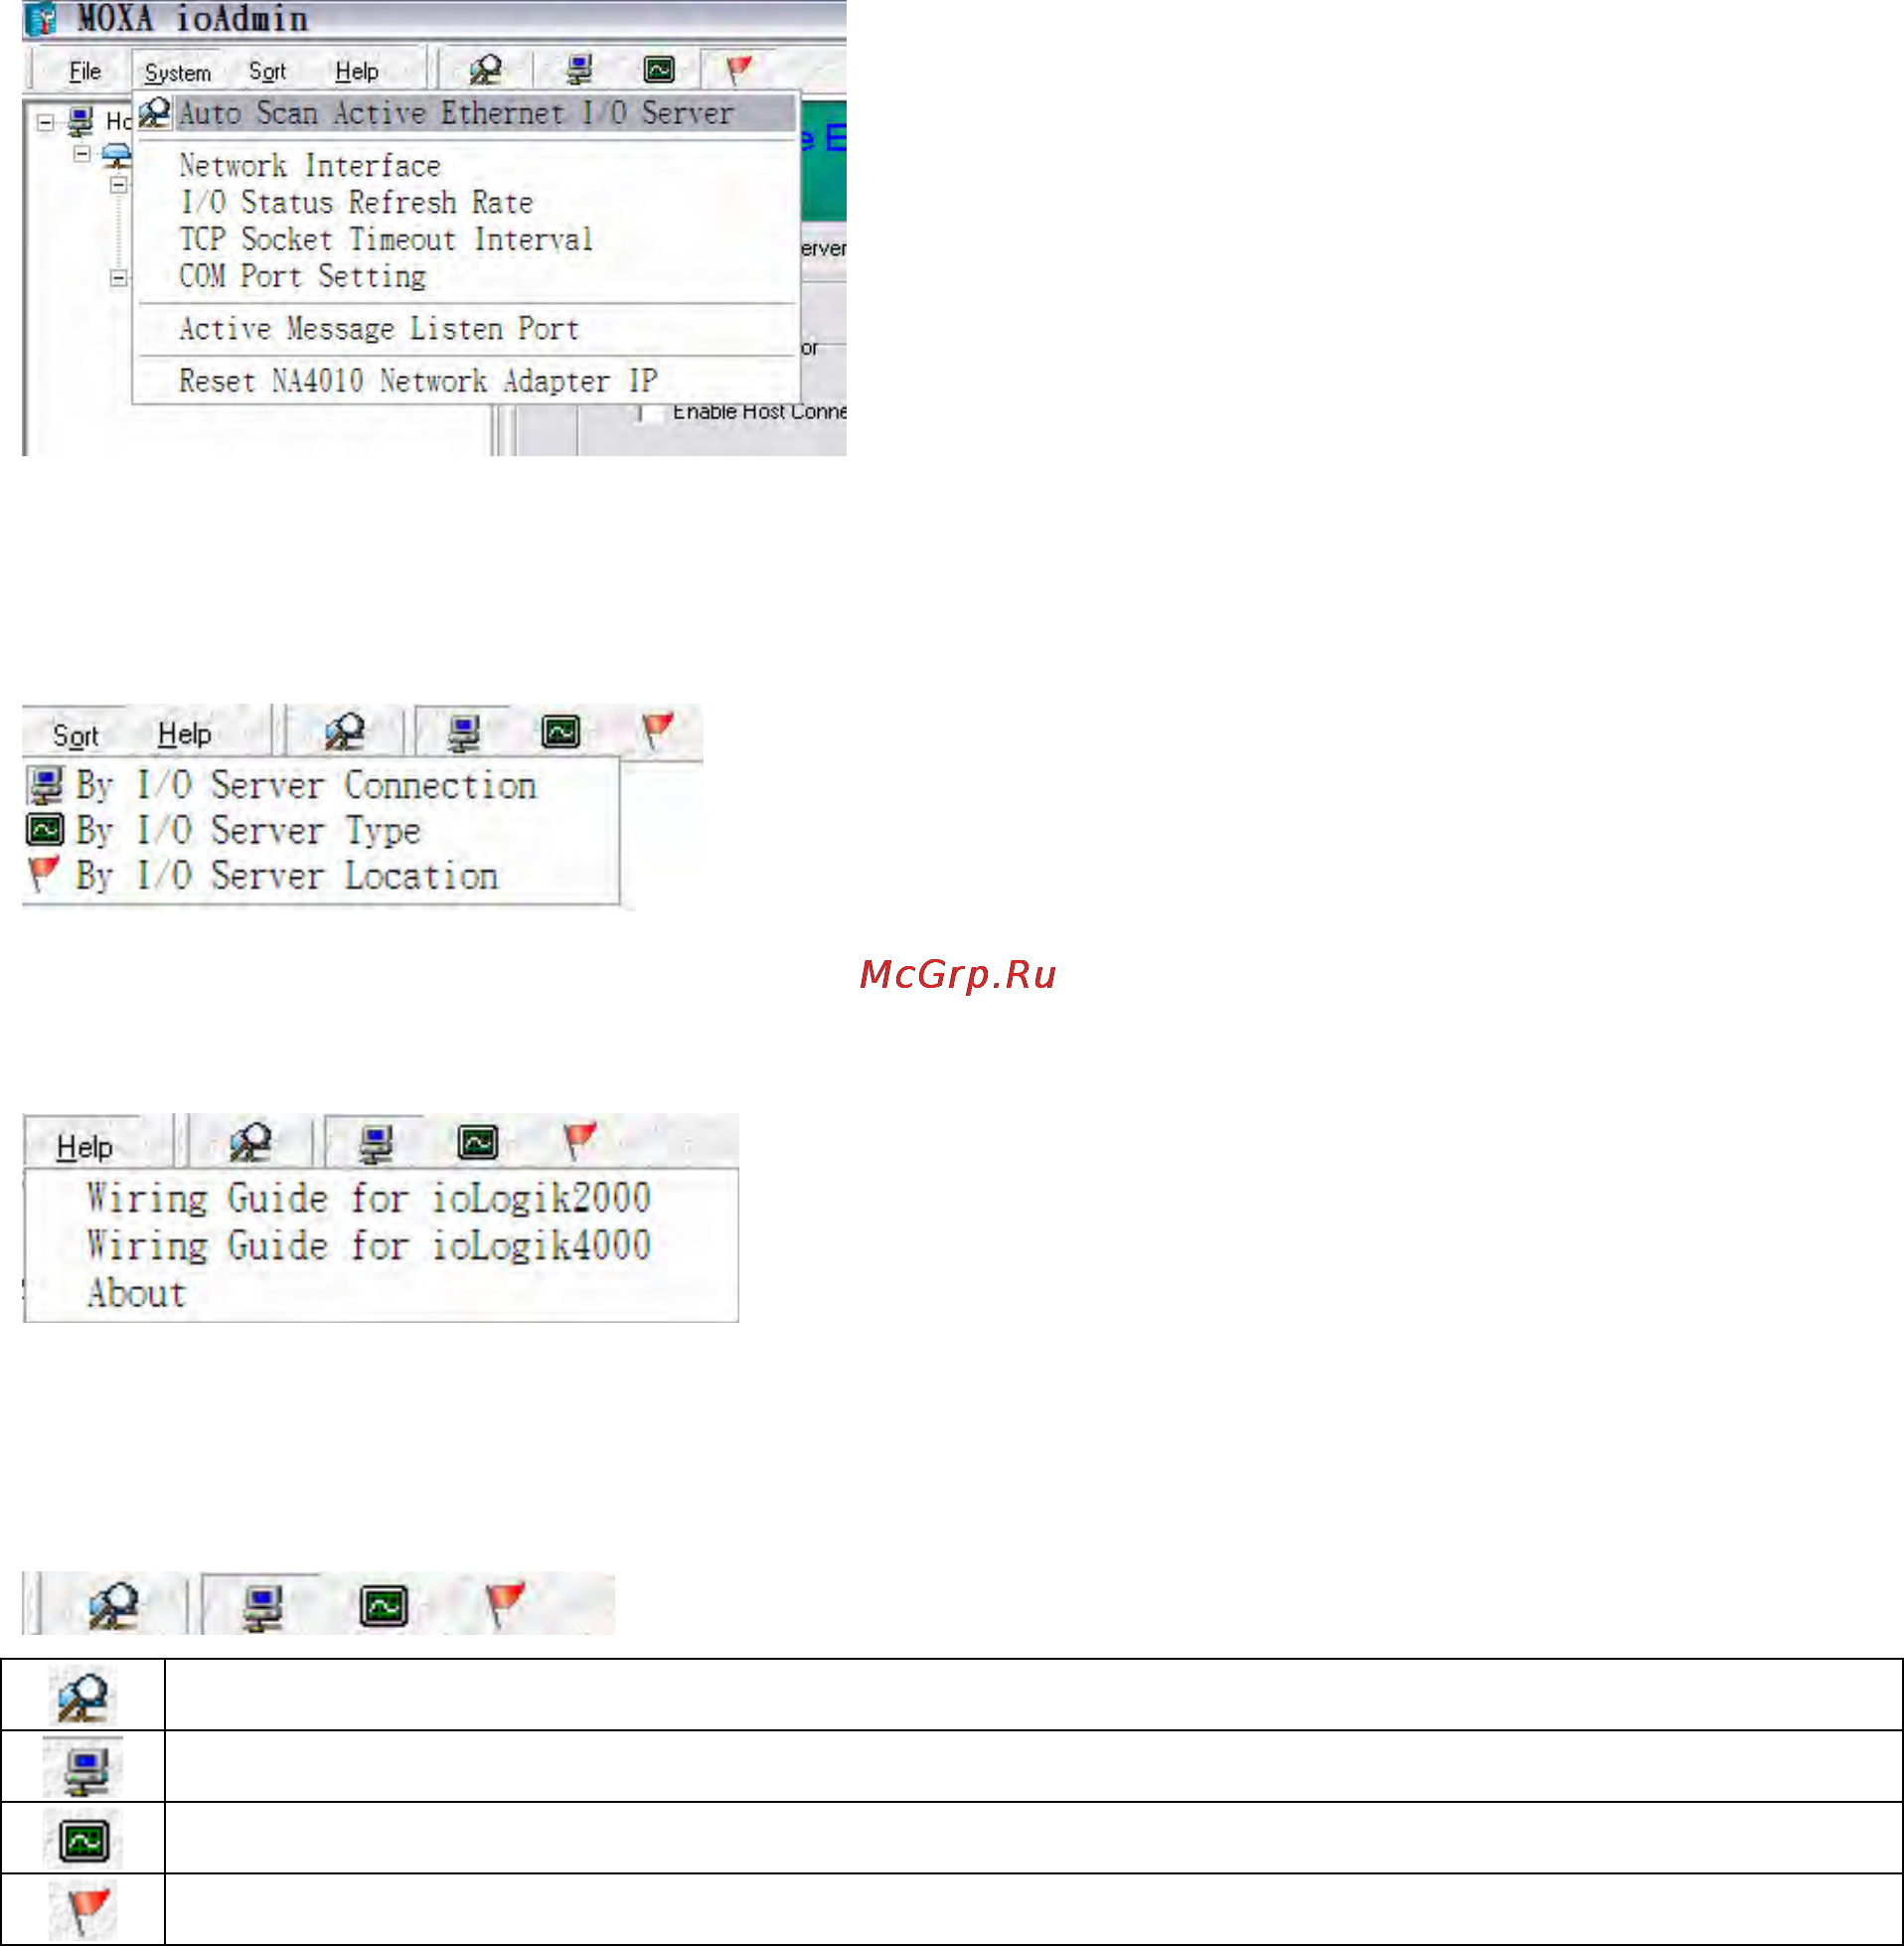This screenshot has height=1946, width=1904.
Task: Open the File menu
Action: 85,71
